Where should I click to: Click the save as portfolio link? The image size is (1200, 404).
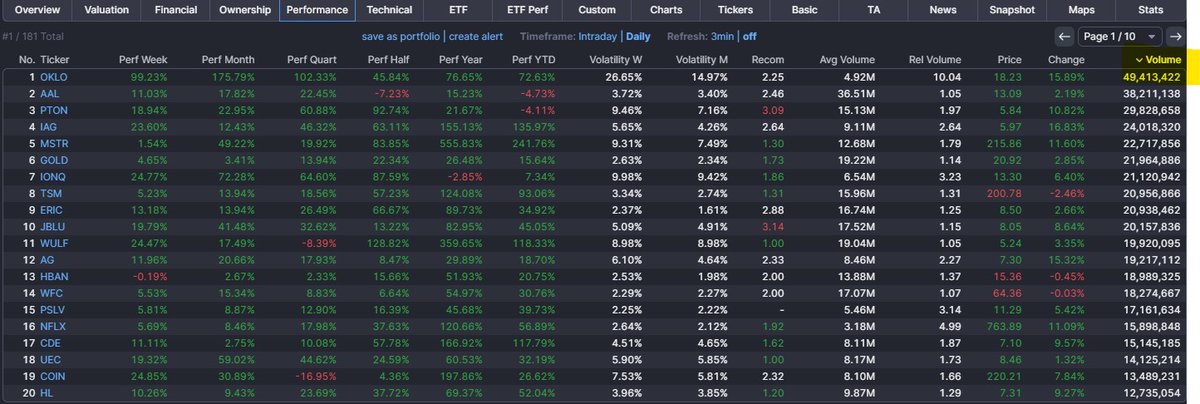point(402,36)
